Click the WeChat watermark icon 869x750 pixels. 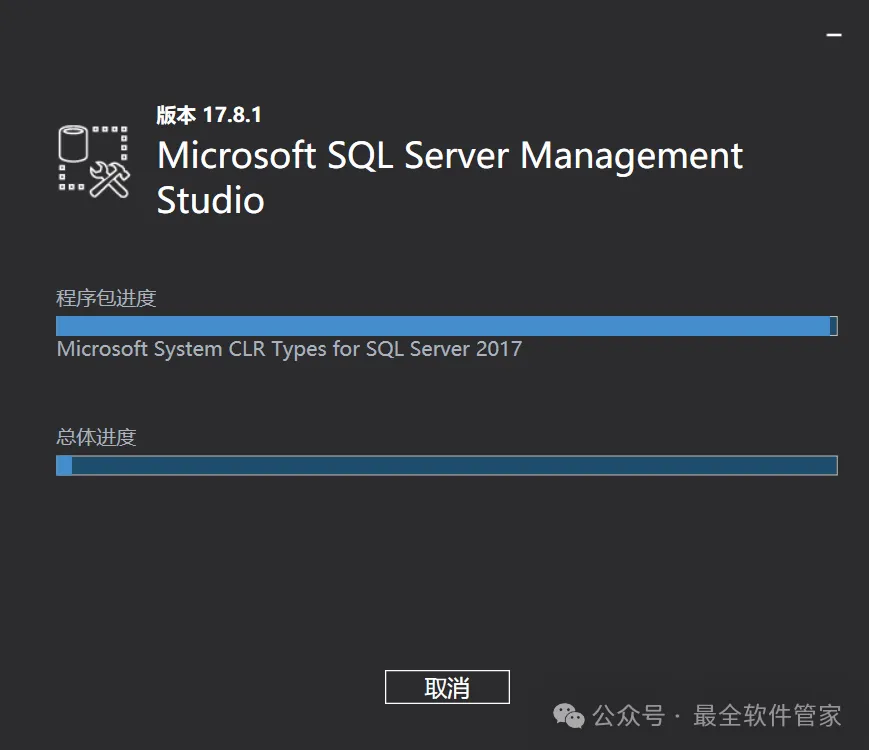point(571,715)
